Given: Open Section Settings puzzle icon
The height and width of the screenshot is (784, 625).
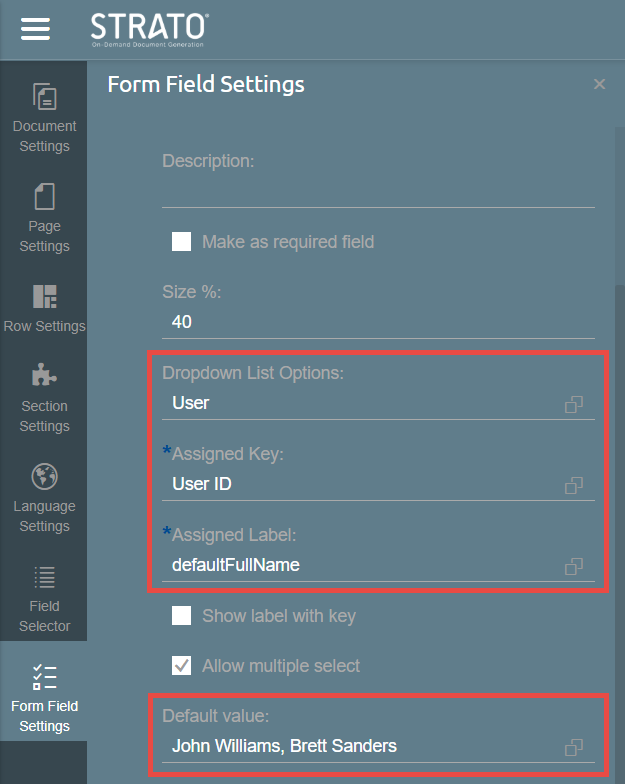Looking at the screenshot, I should point(44,376).
